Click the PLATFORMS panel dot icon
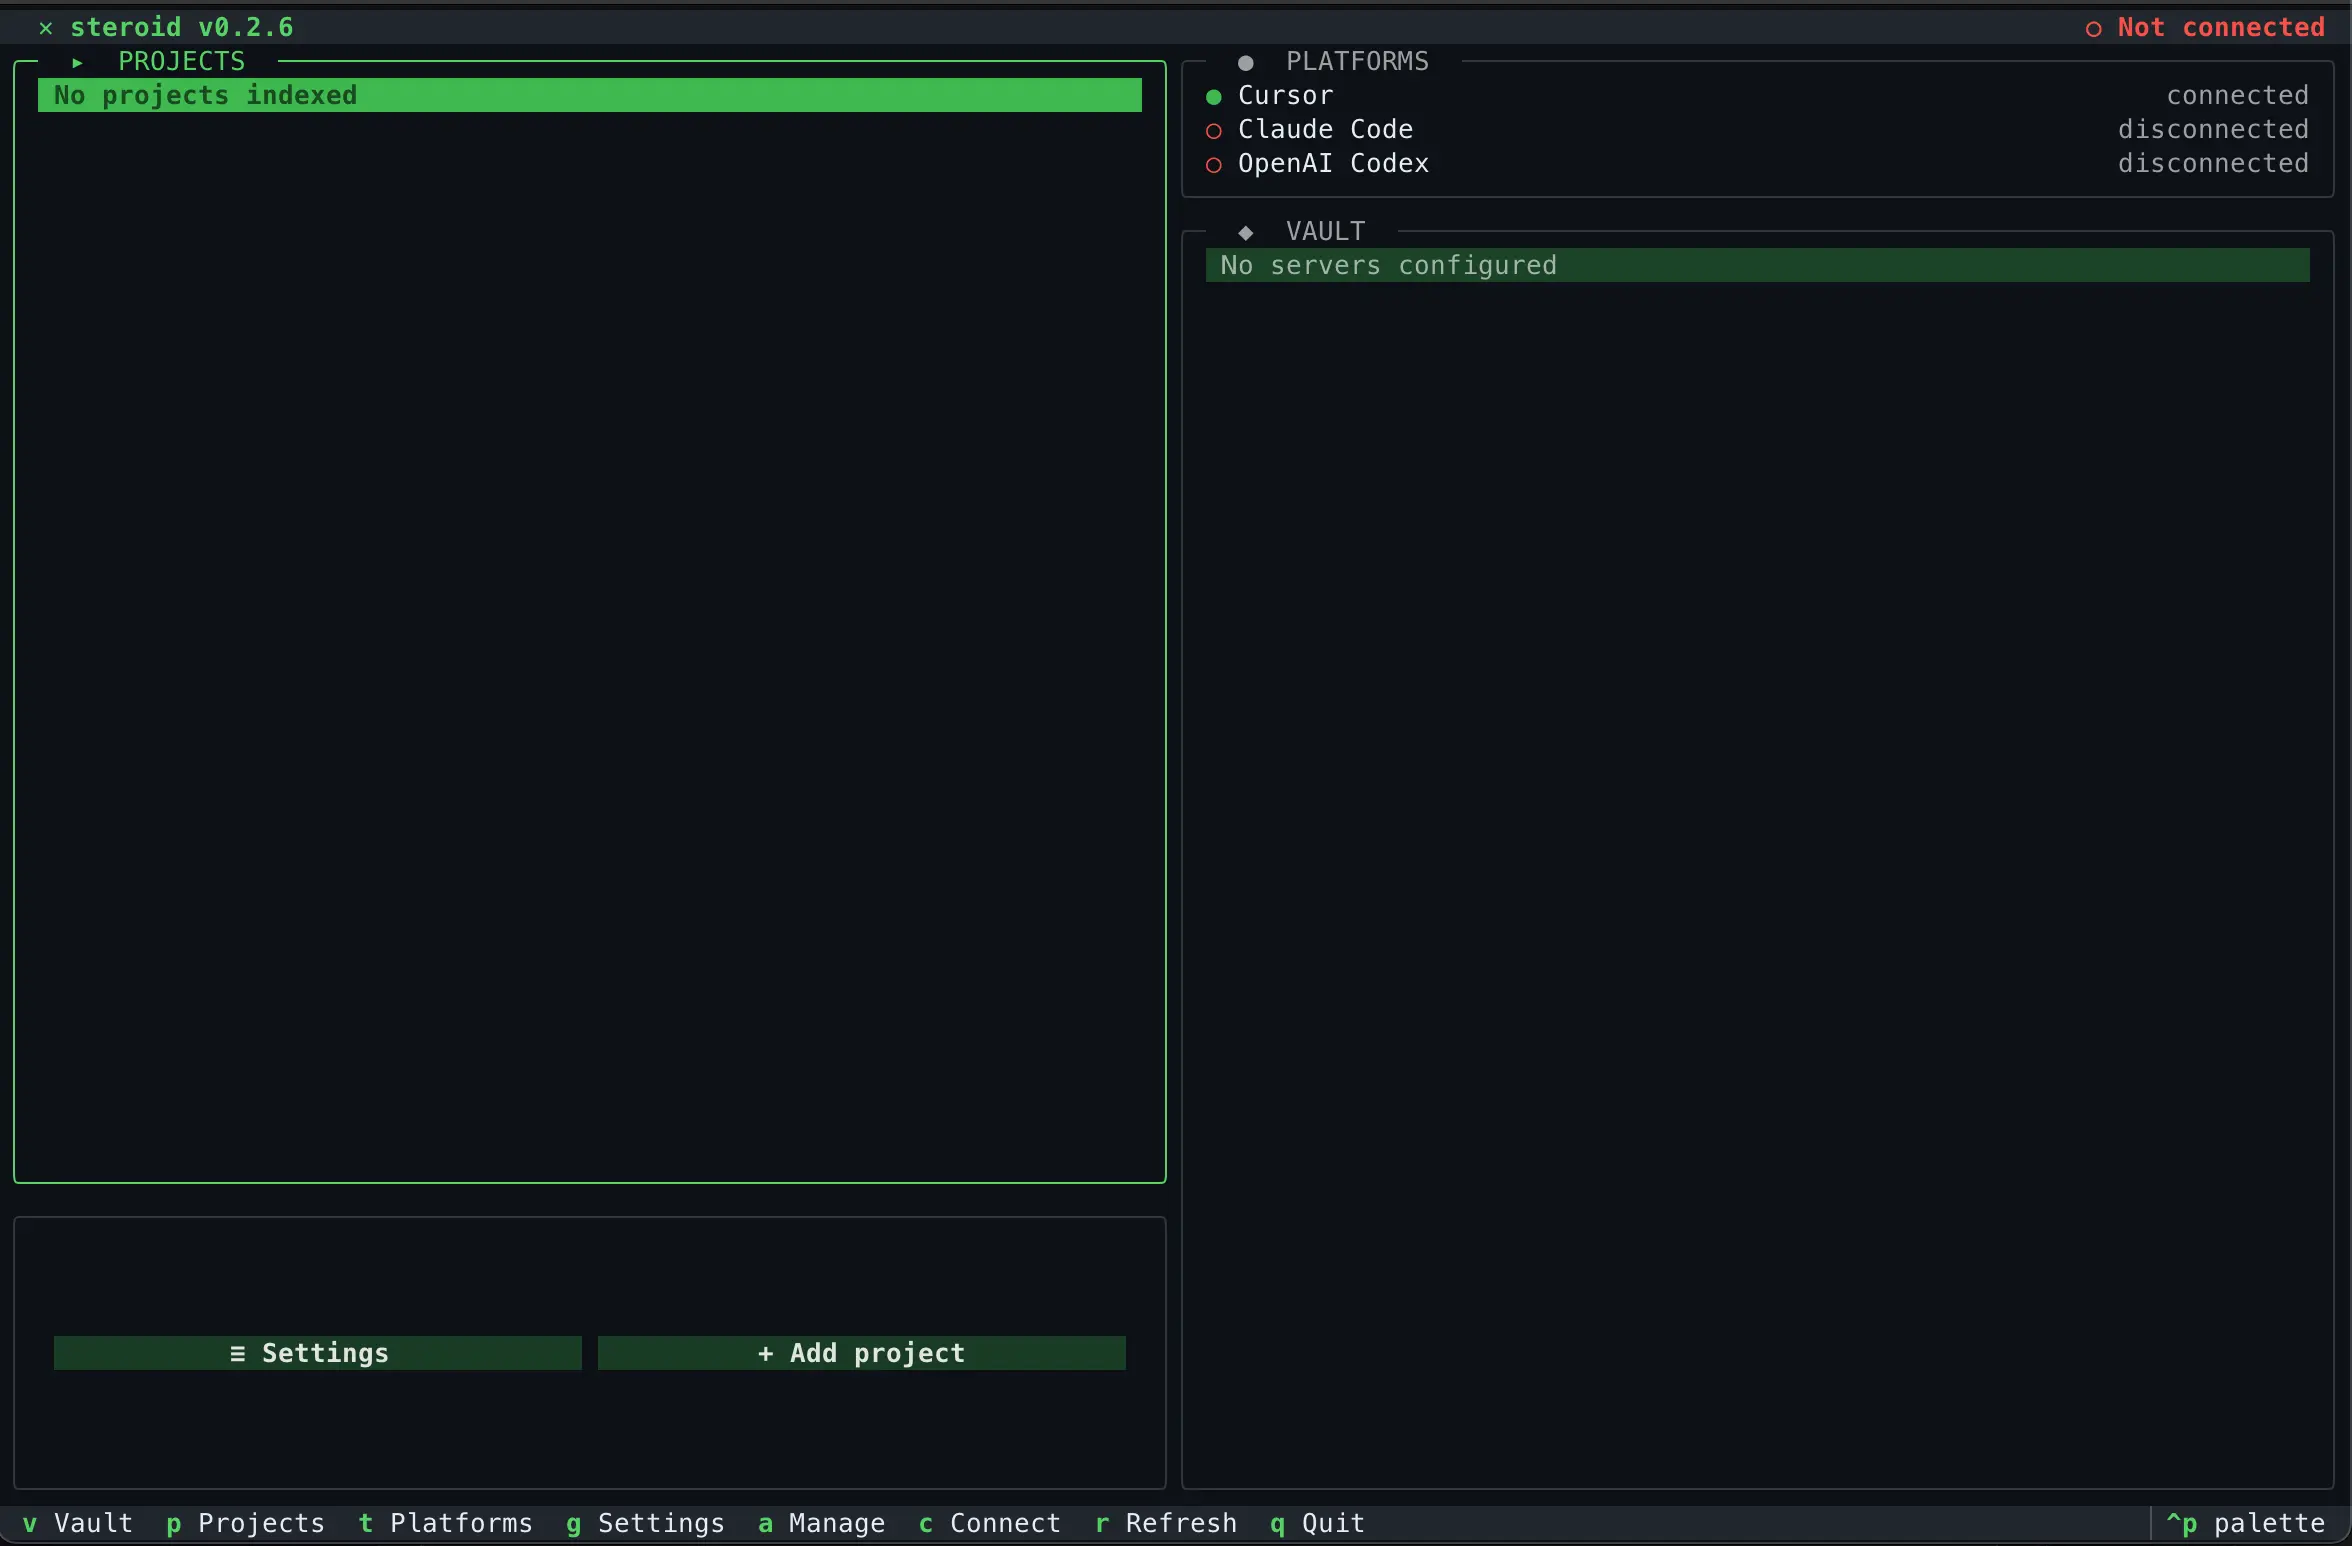 tap(1246, 63)
